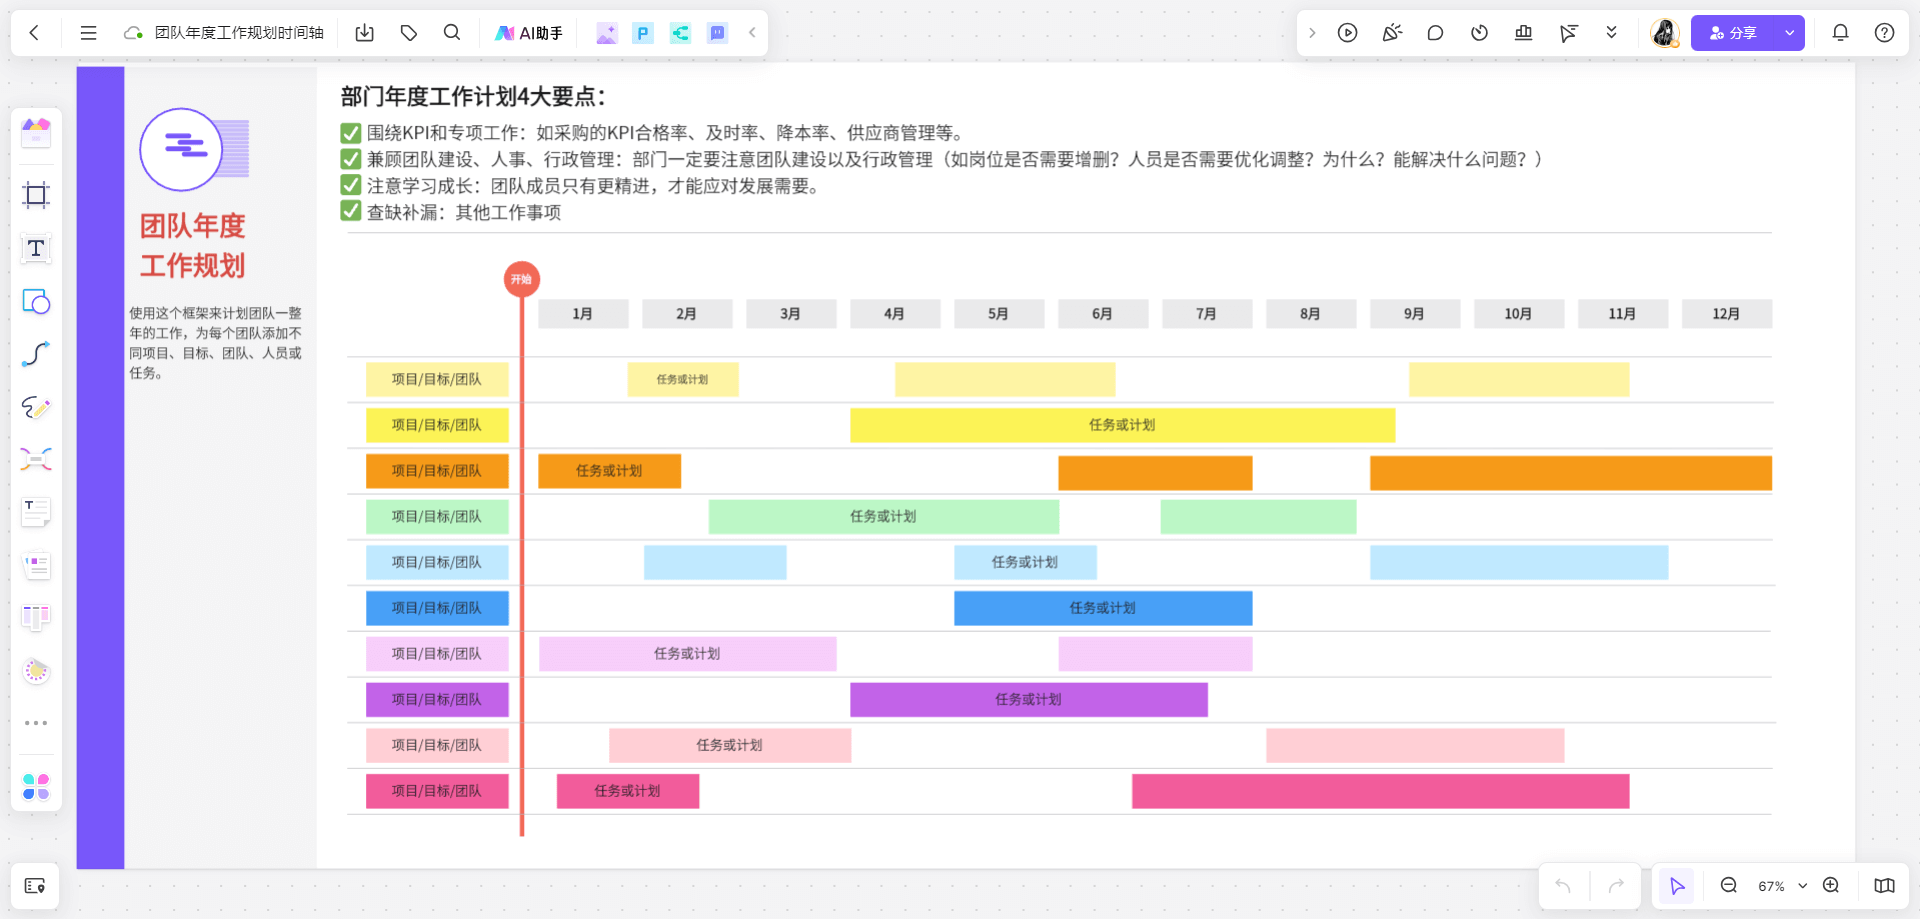
Task: Click the redo arrow
Action: click(x=1616, y=886)
